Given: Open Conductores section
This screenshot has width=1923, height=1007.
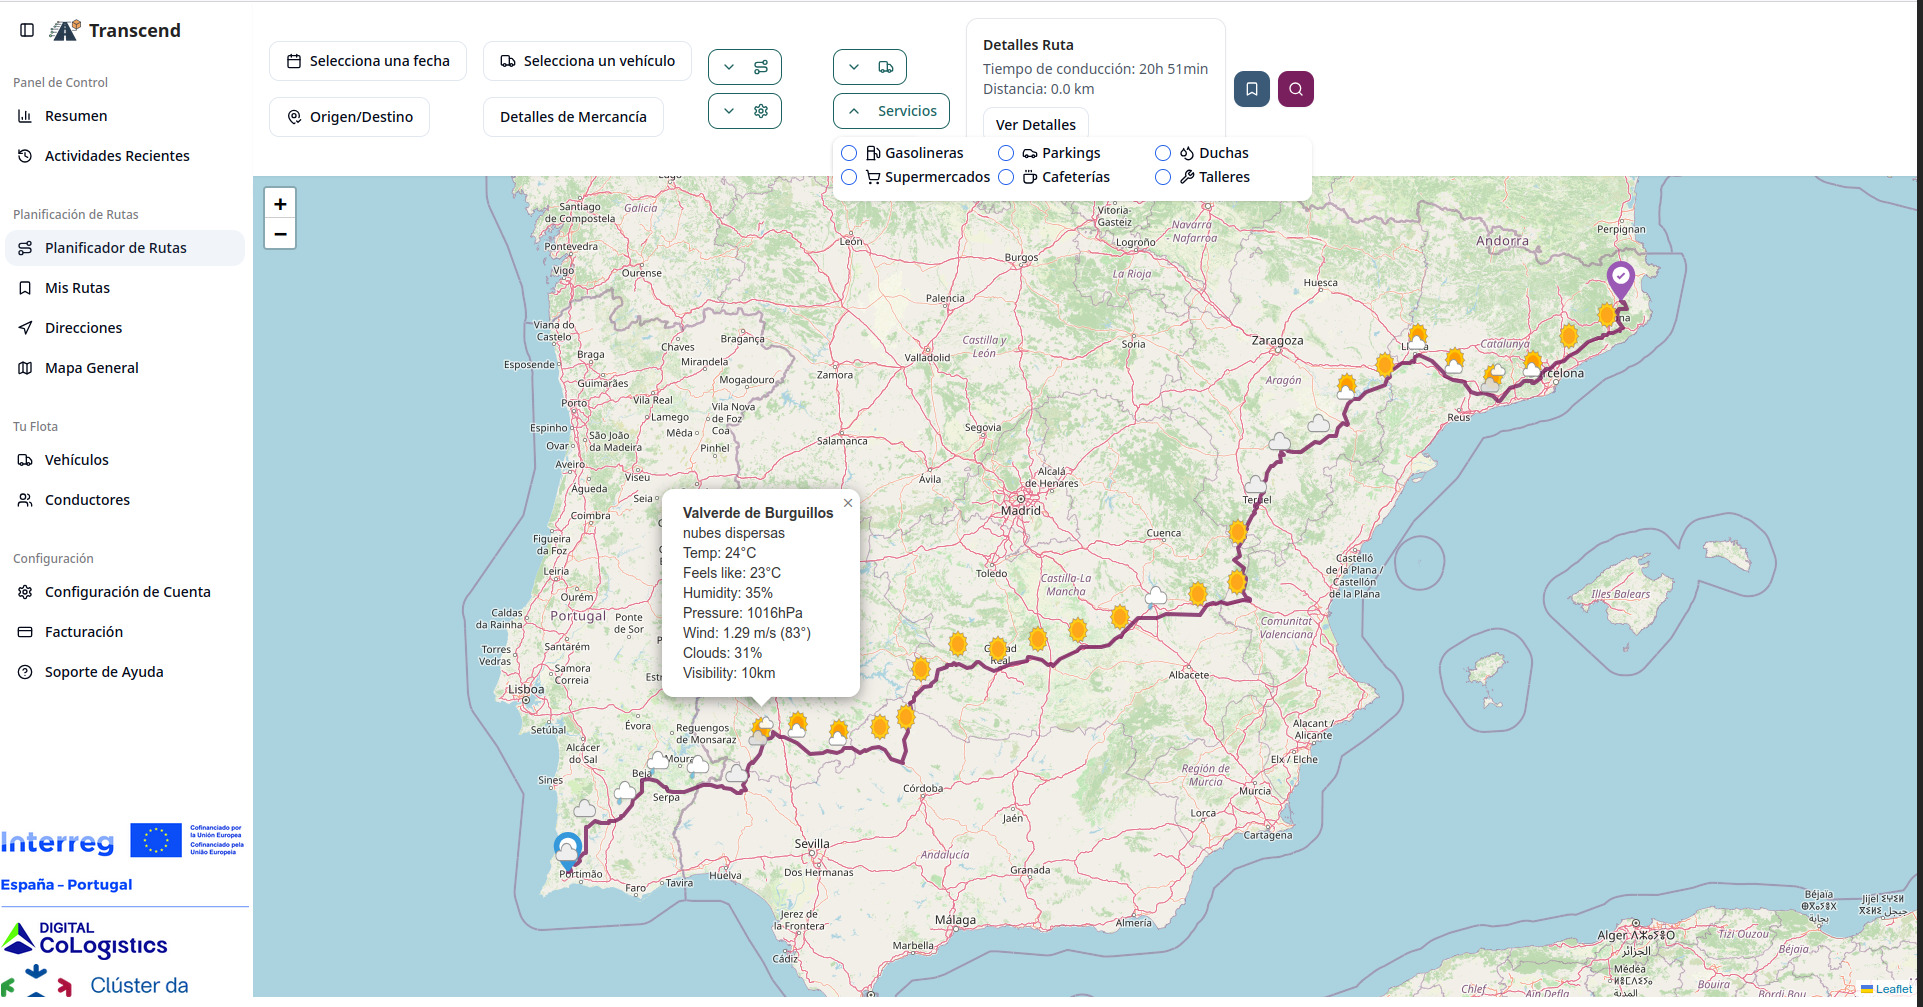Looking at the screenshot, I should (87, 500).
